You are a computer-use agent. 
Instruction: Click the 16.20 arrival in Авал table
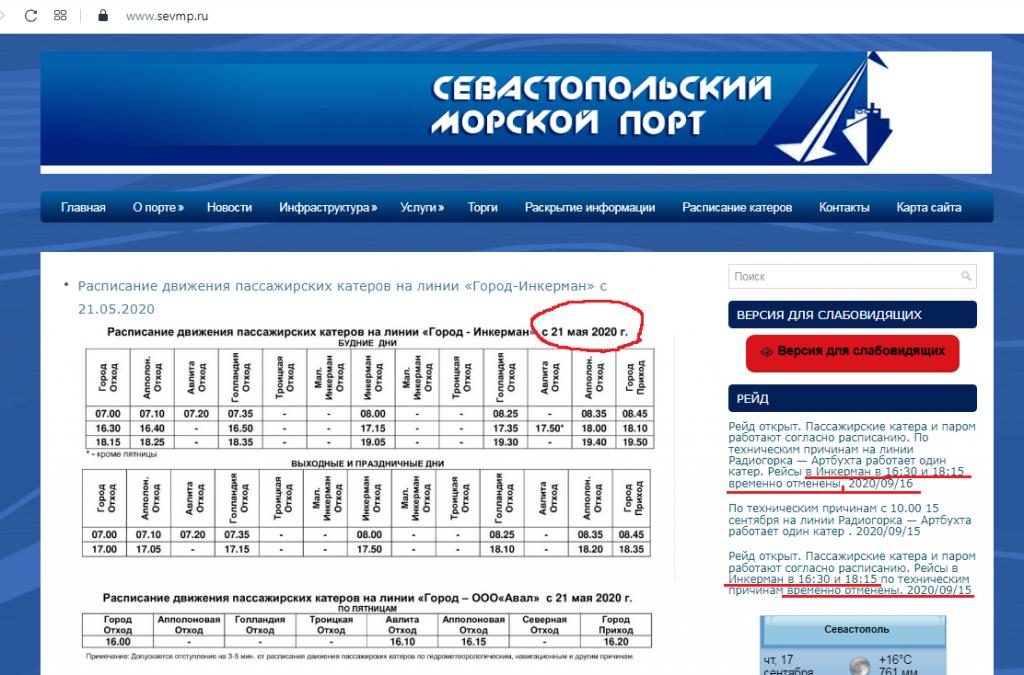coord(616,642)
